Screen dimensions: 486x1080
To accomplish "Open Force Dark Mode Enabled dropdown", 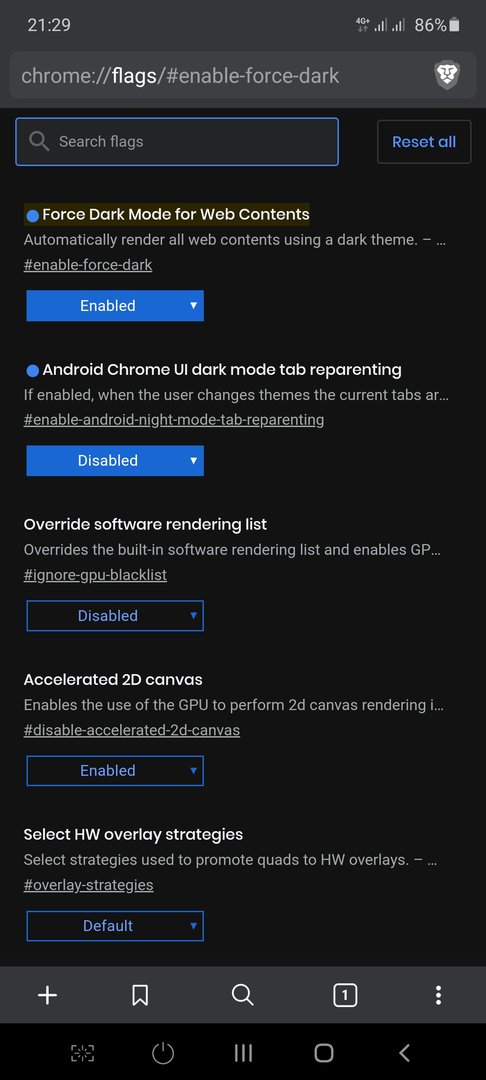I will (x=115, y=305).
